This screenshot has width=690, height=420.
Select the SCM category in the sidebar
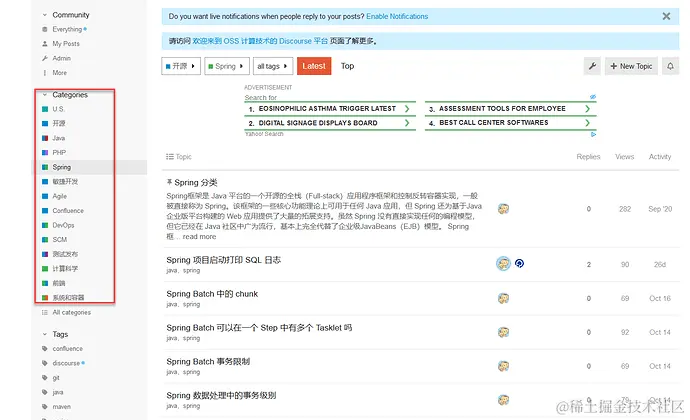(x=59, y=239)
